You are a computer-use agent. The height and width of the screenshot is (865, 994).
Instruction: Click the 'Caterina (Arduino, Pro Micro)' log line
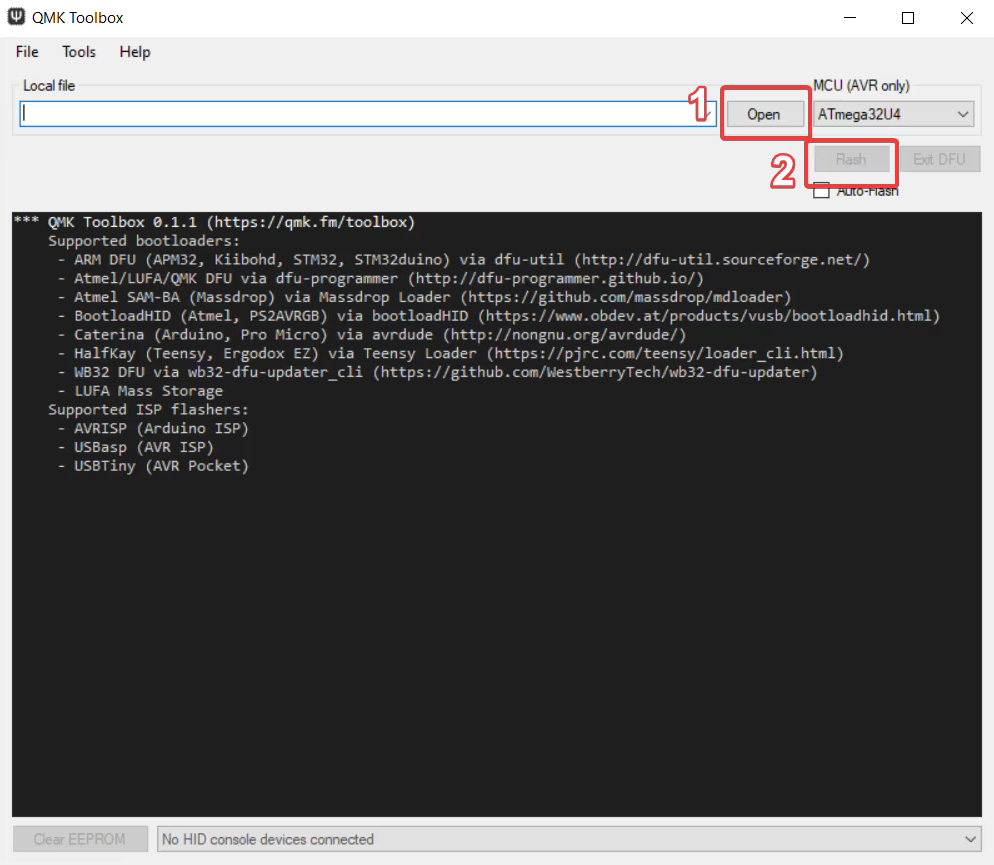point(371,334)
